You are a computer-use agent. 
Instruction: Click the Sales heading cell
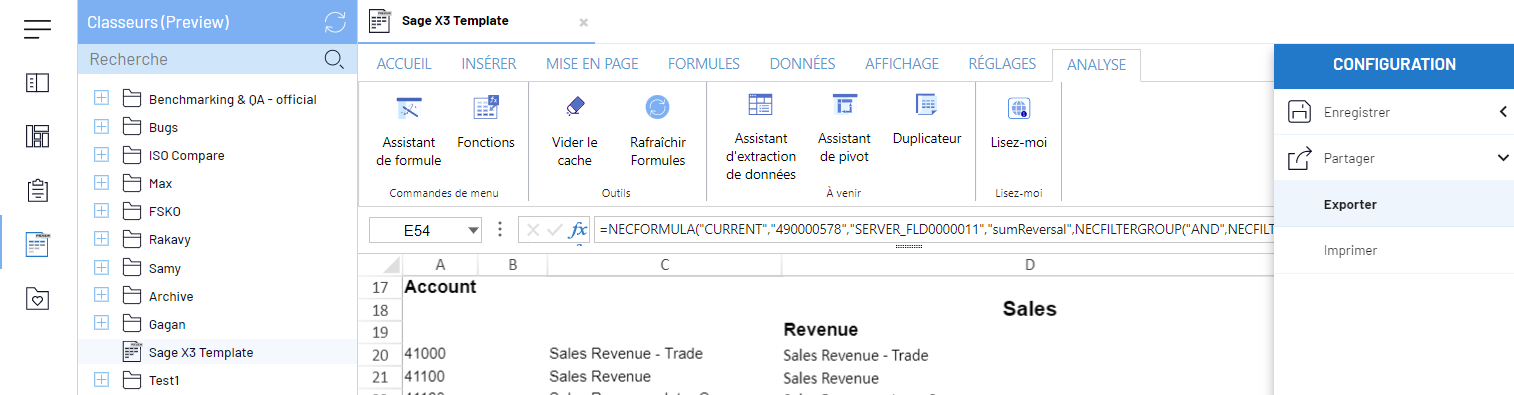[1029, 309]
